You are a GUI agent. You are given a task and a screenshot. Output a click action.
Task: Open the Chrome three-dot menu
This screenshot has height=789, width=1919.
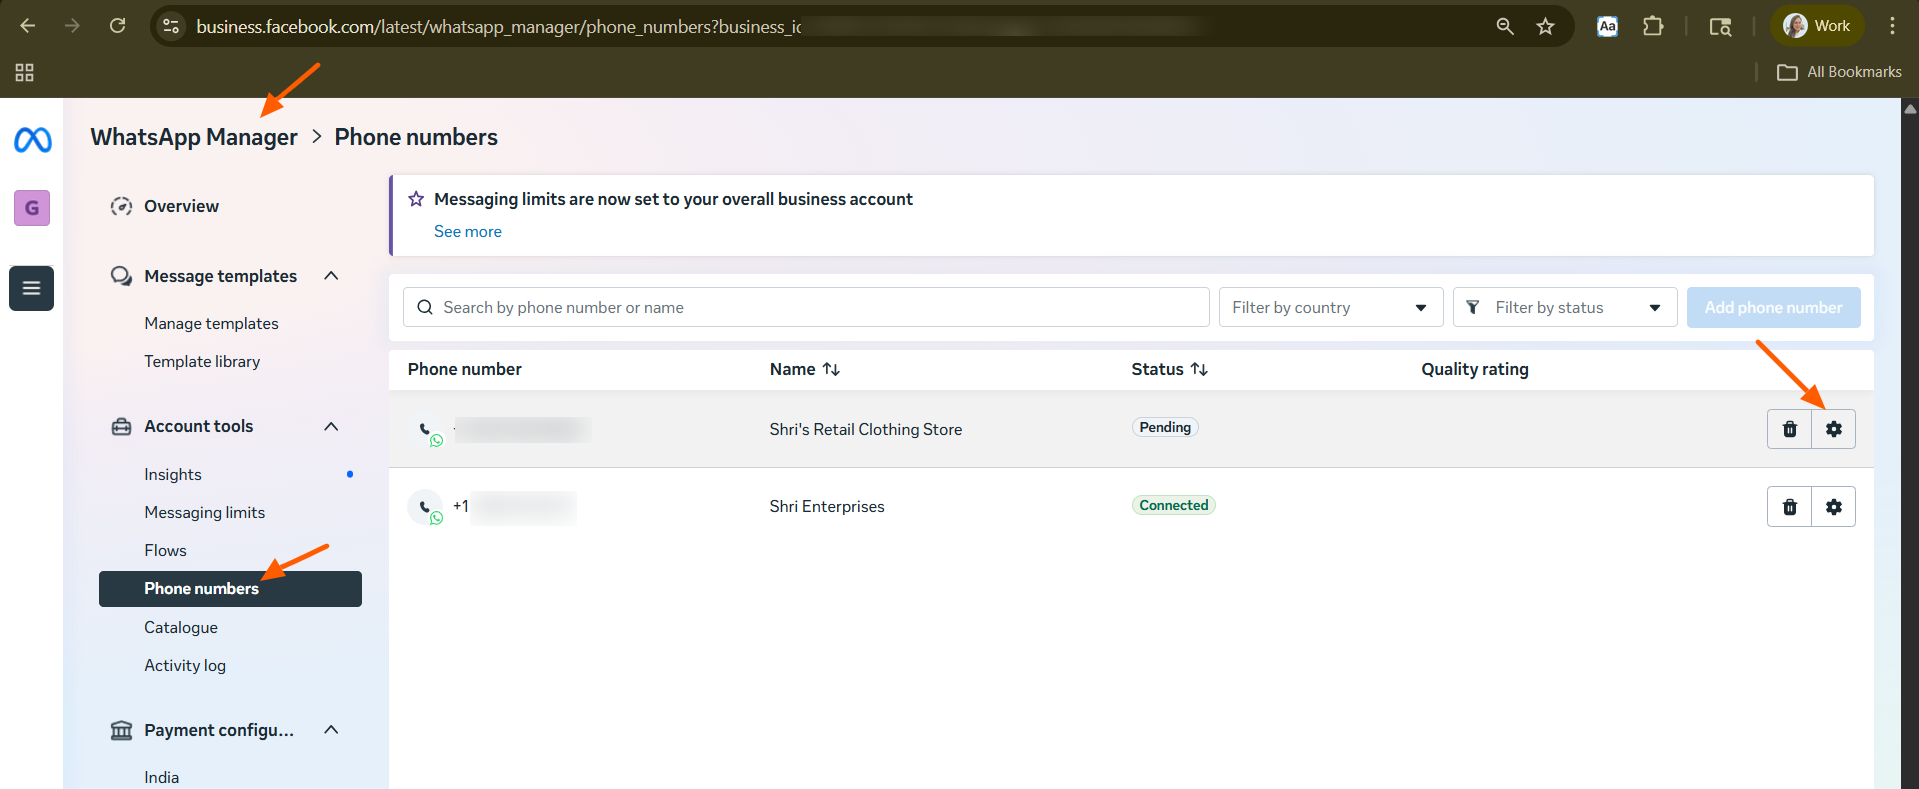[x=1892, y=26]
